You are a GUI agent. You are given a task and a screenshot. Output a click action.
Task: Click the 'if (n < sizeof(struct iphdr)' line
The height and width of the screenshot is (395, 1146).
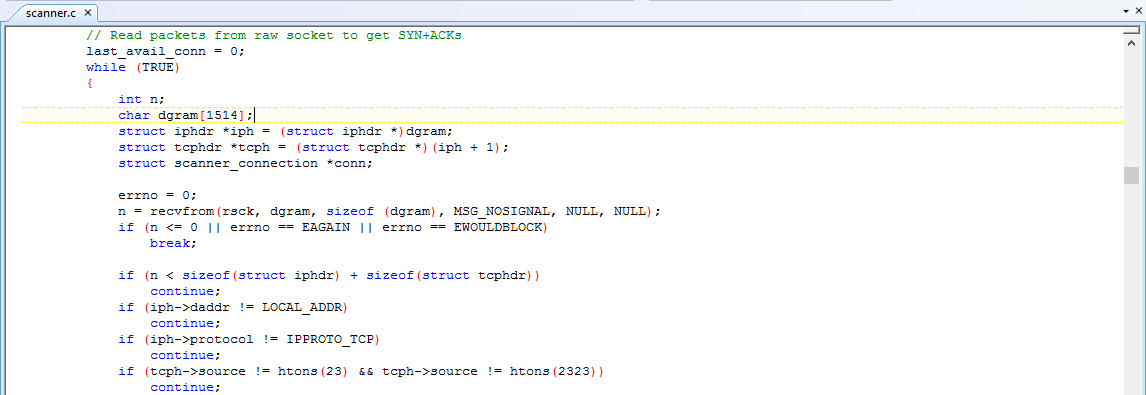pyautogui.click(x=329, y=276)
